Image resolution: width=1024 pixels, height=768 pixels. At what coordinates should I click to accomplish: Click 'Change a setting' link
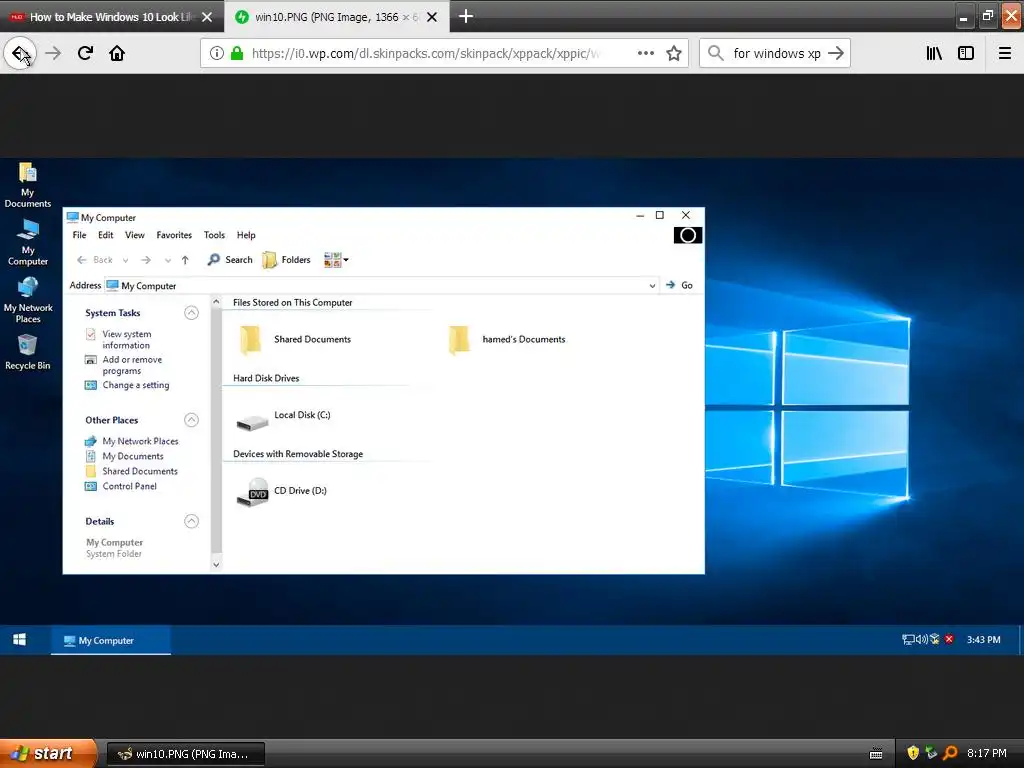136,385
